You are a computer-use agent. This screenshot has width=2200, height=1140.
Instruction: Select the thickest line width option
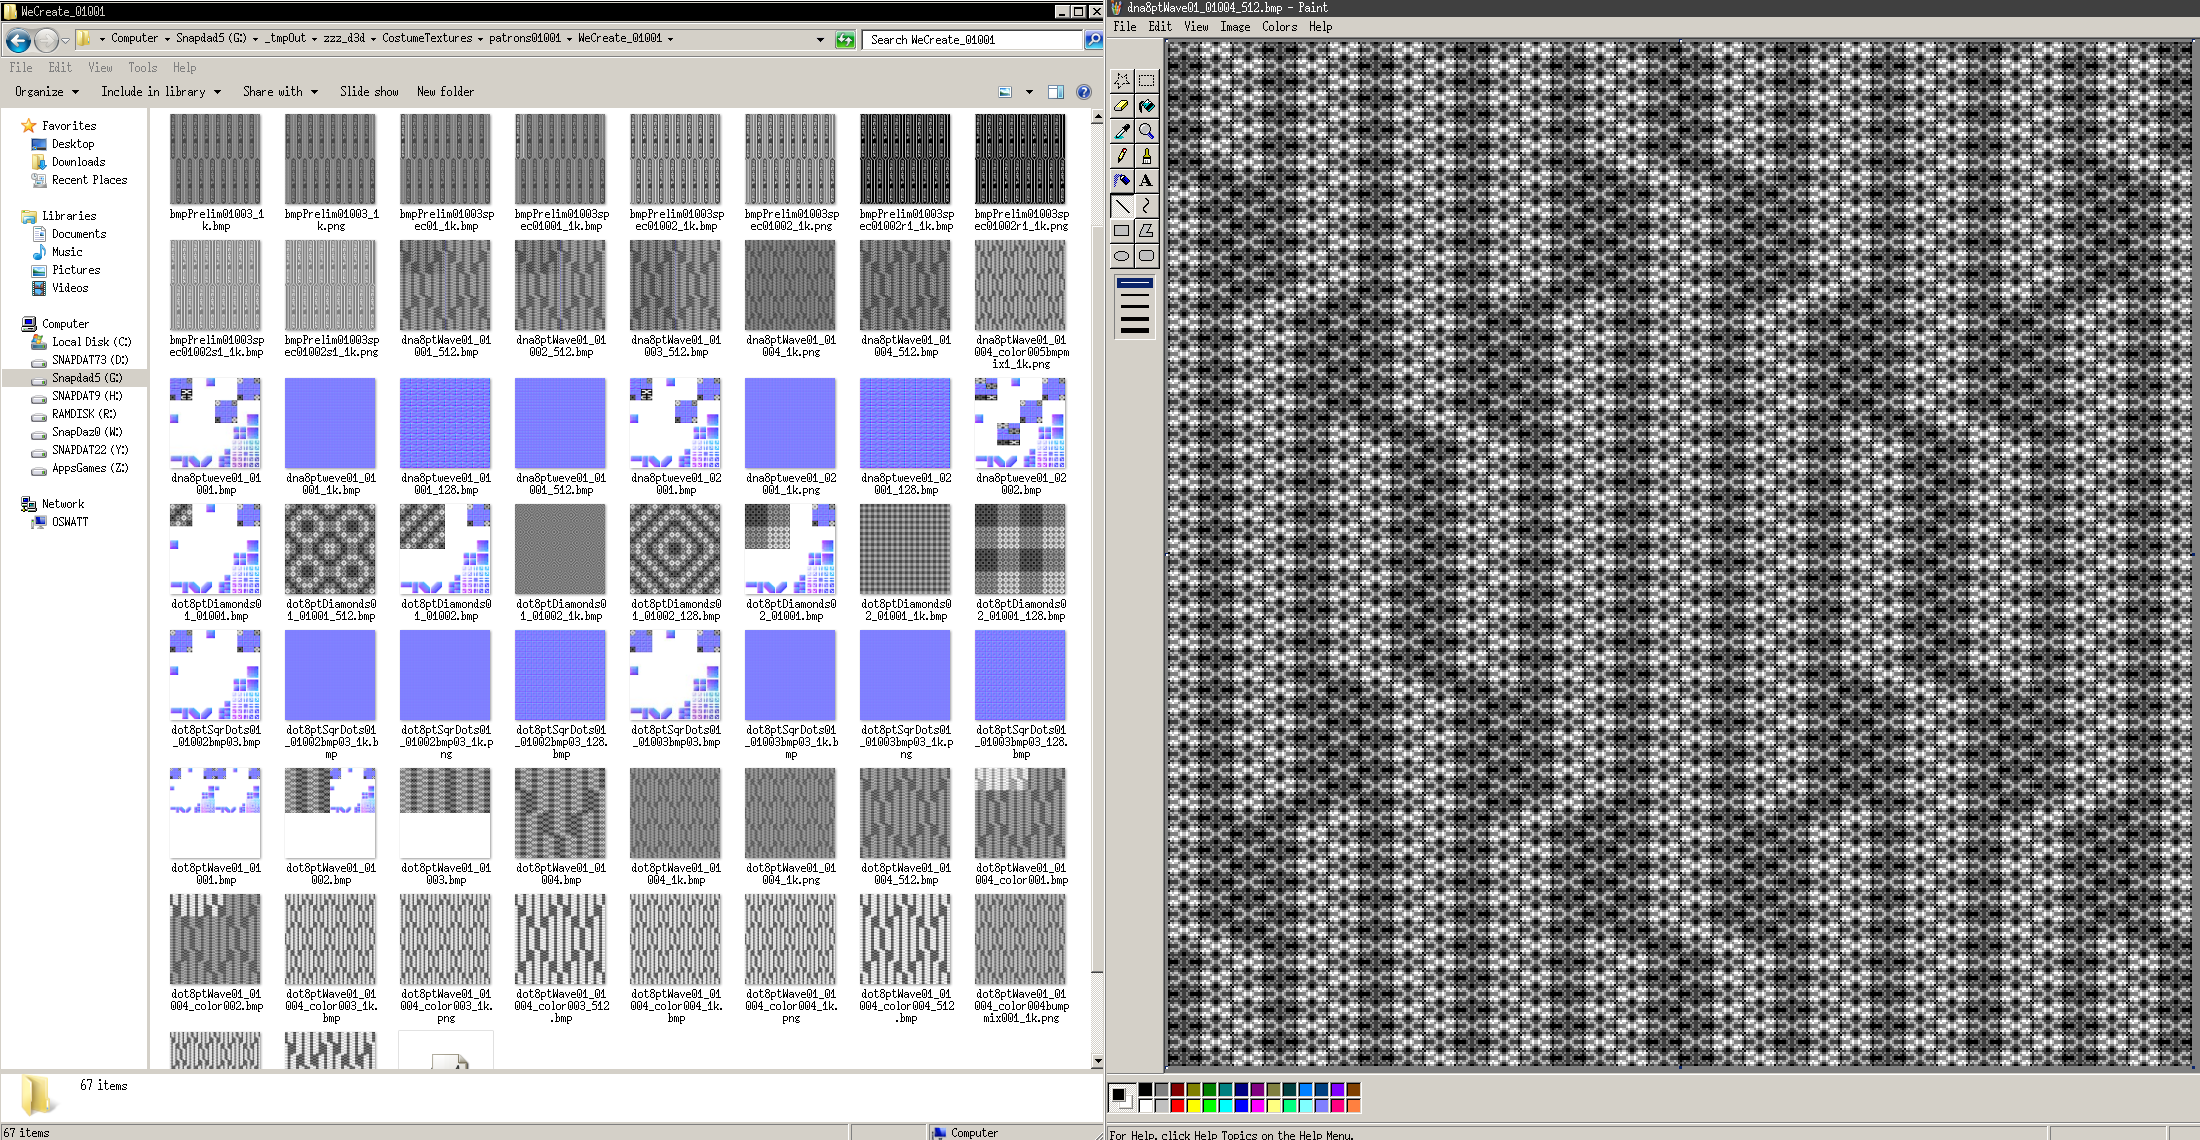[x=1134, y=329]
